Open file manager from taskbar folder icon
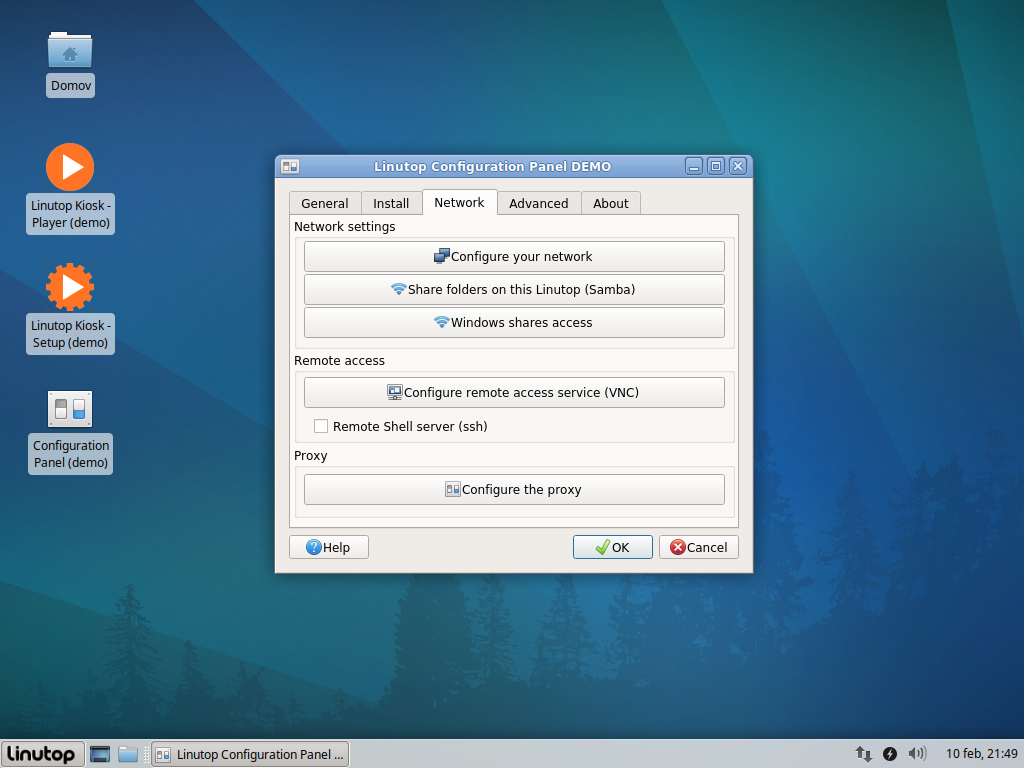The width and height of the screenshot is (1024, 768). tap(128, 754)
